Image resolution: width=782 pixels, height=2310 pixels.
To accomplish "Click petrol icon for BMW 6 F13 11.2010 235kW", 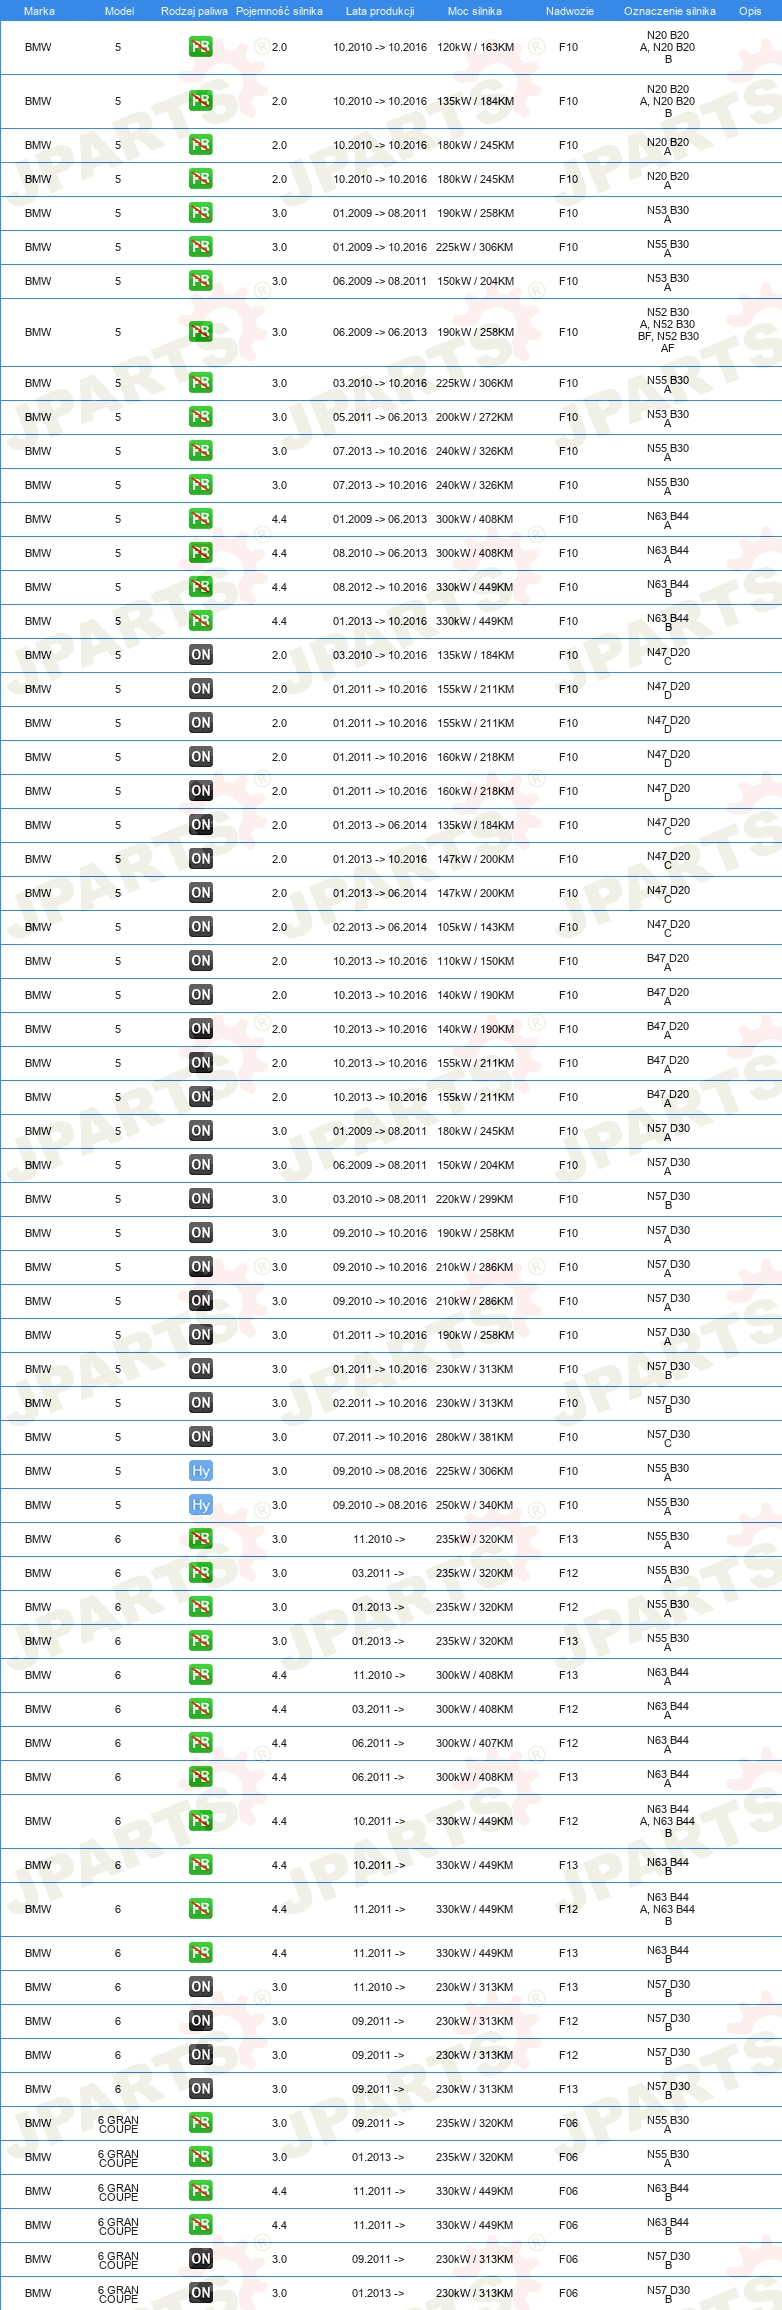I will click(x=201, y=1539).
